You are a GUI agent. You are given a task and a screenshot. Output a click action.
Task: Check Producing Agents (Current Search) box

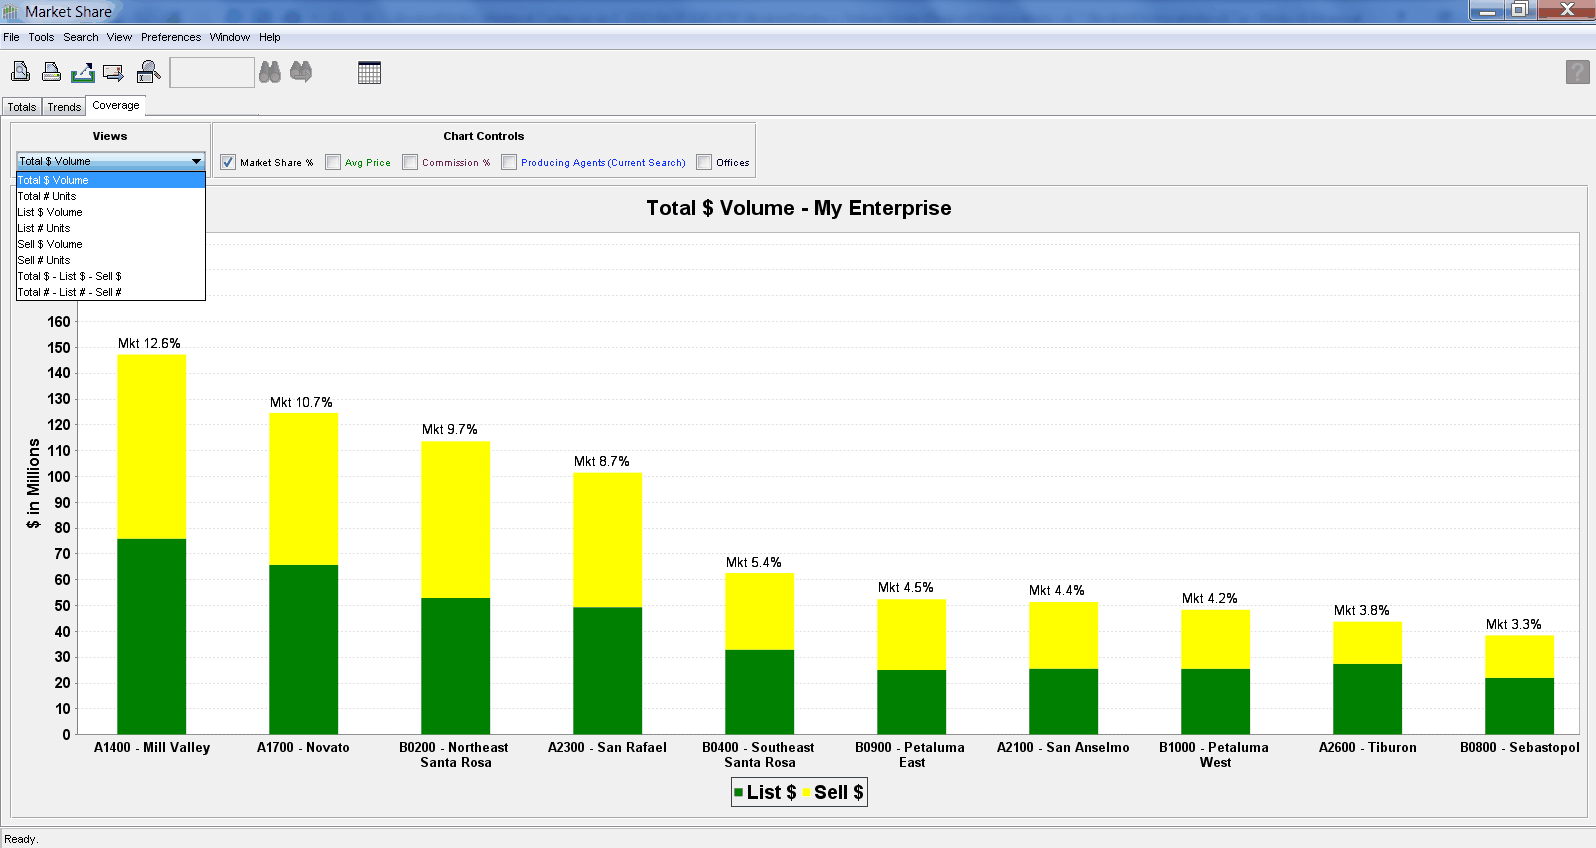pyautogui.click(x=509, y=162)
